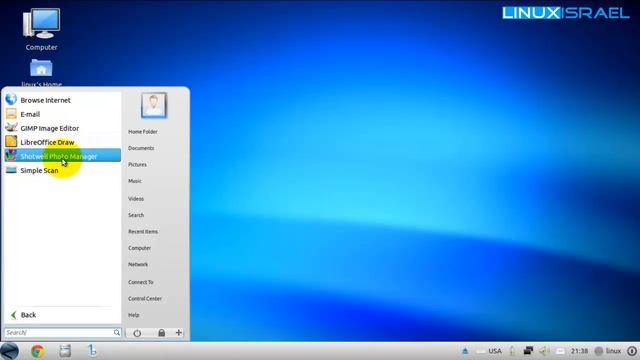The image size is (640, 360).
Task: Click the LibreOffice Draw icon
Action: click(11, 142)
